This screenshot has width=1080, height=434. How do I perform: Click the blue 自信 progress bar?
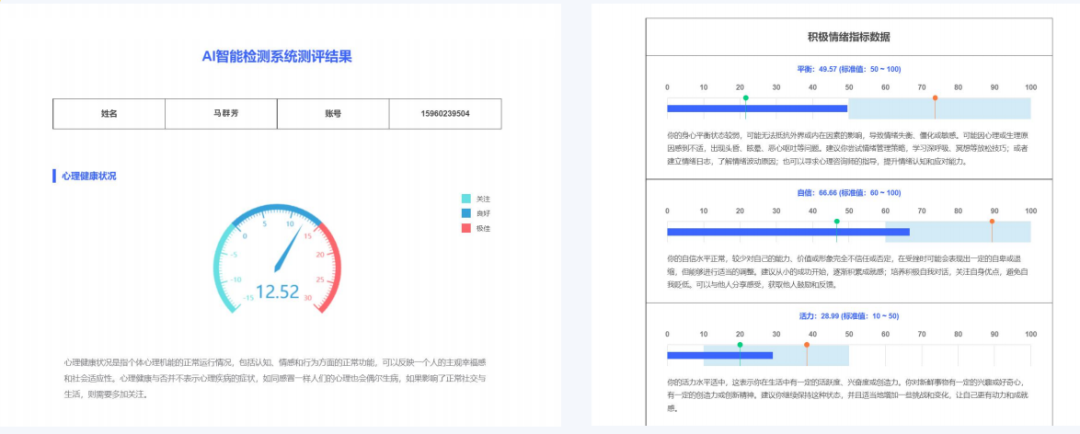788,232
